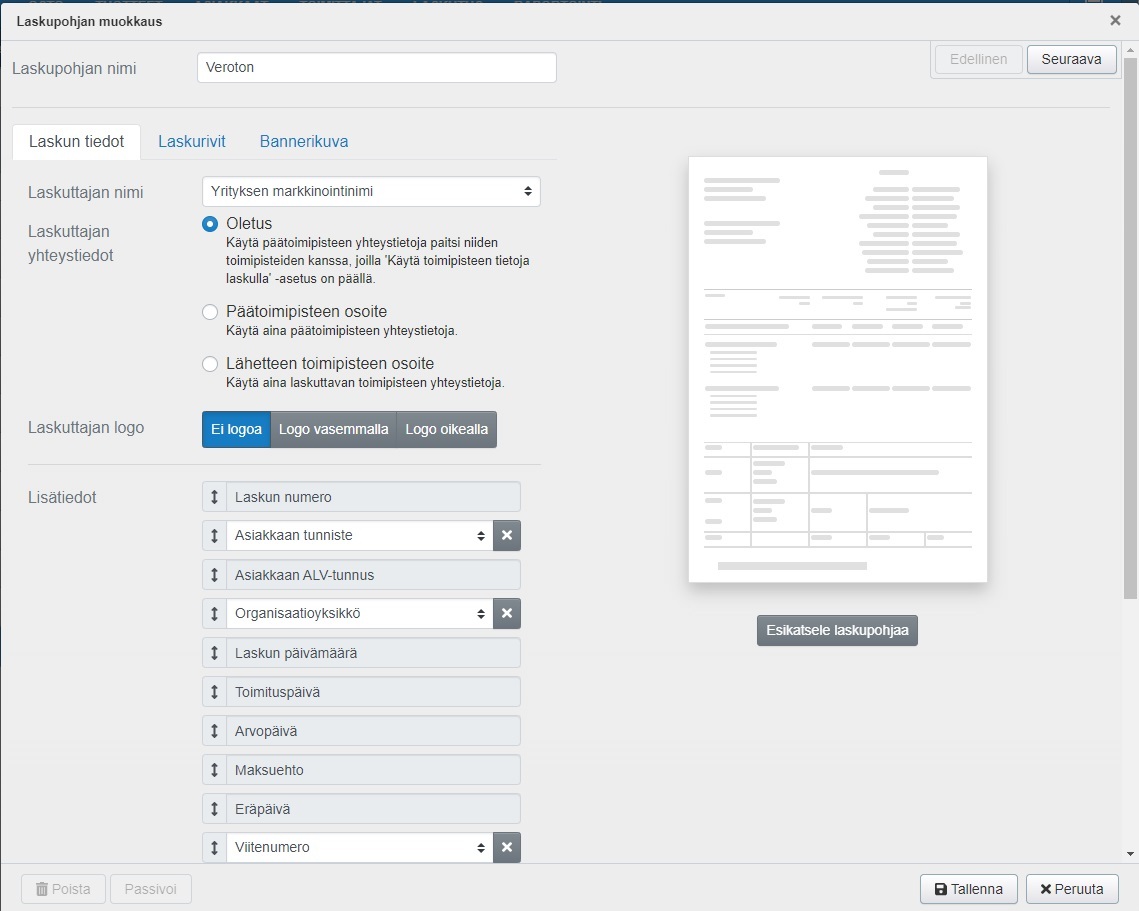Remove the Viitenumero field

pos(506,847)
